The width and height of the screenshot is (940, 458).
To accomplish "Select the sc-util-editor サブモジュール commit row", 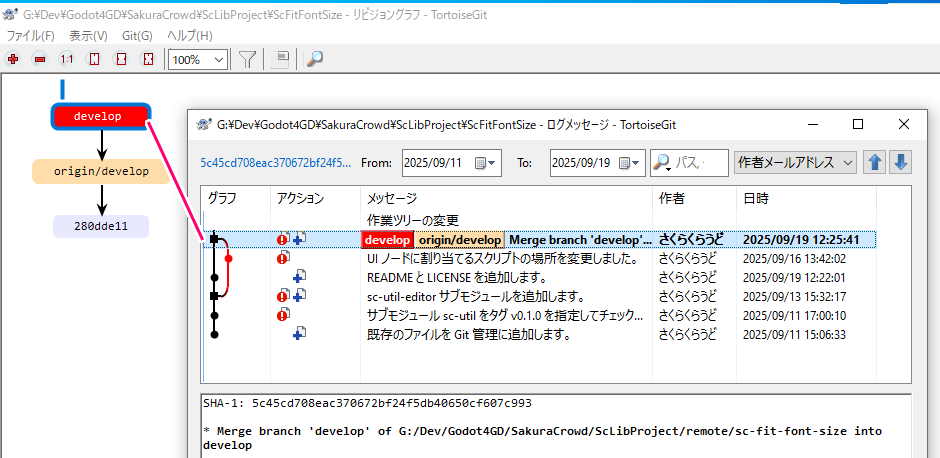I will [x=540, y=297].
